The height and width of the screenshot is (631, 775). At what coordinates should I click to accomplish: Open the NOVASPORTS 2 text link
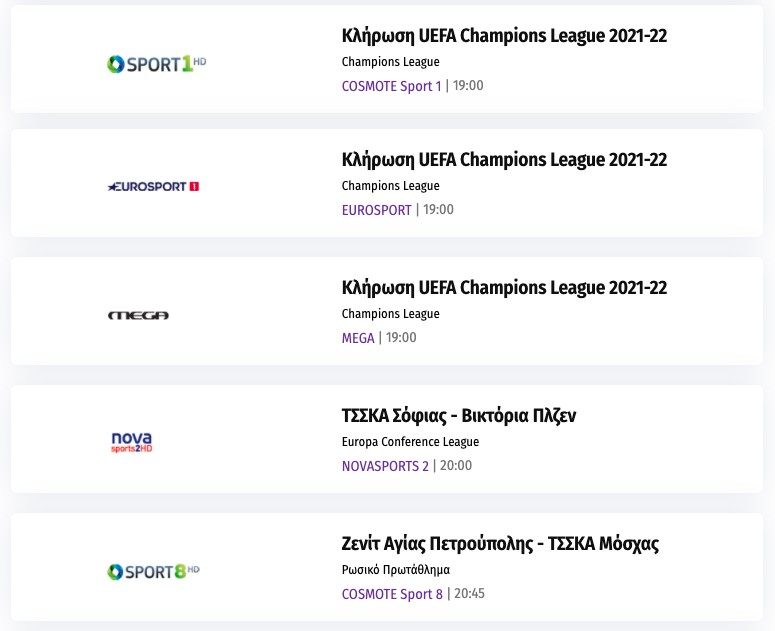pos(385,466)
